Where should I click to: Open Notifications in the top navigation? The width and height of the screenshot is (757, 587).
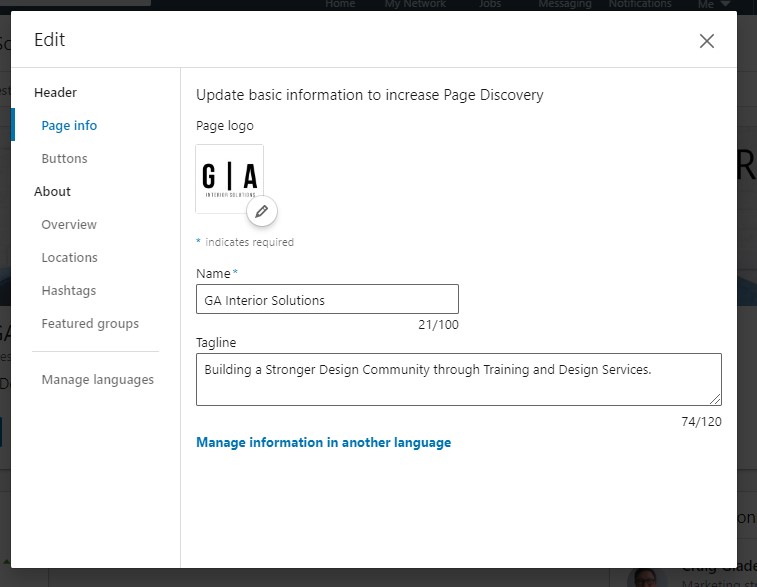point(640,4)
